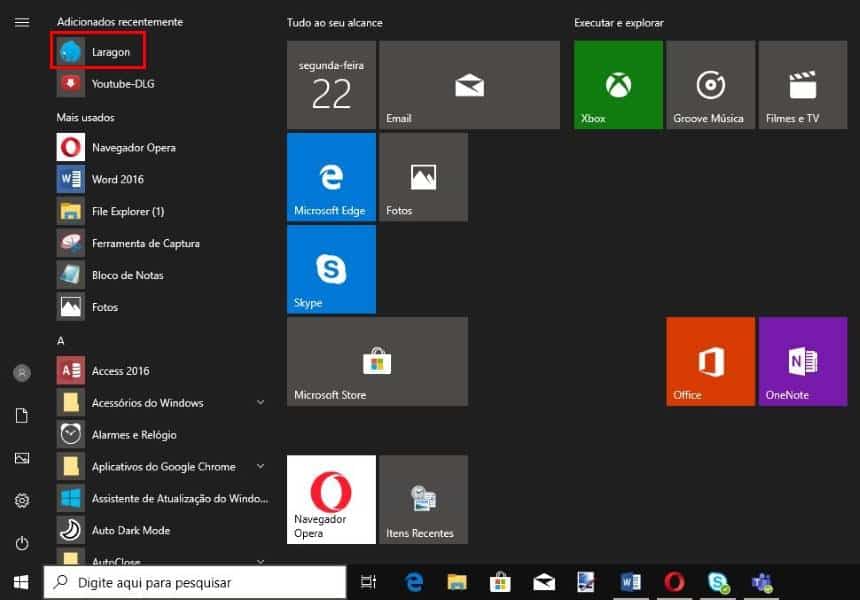Open the Filmes e TV tile
This screenshot has height=600, width=860.
tap(802, 85)
